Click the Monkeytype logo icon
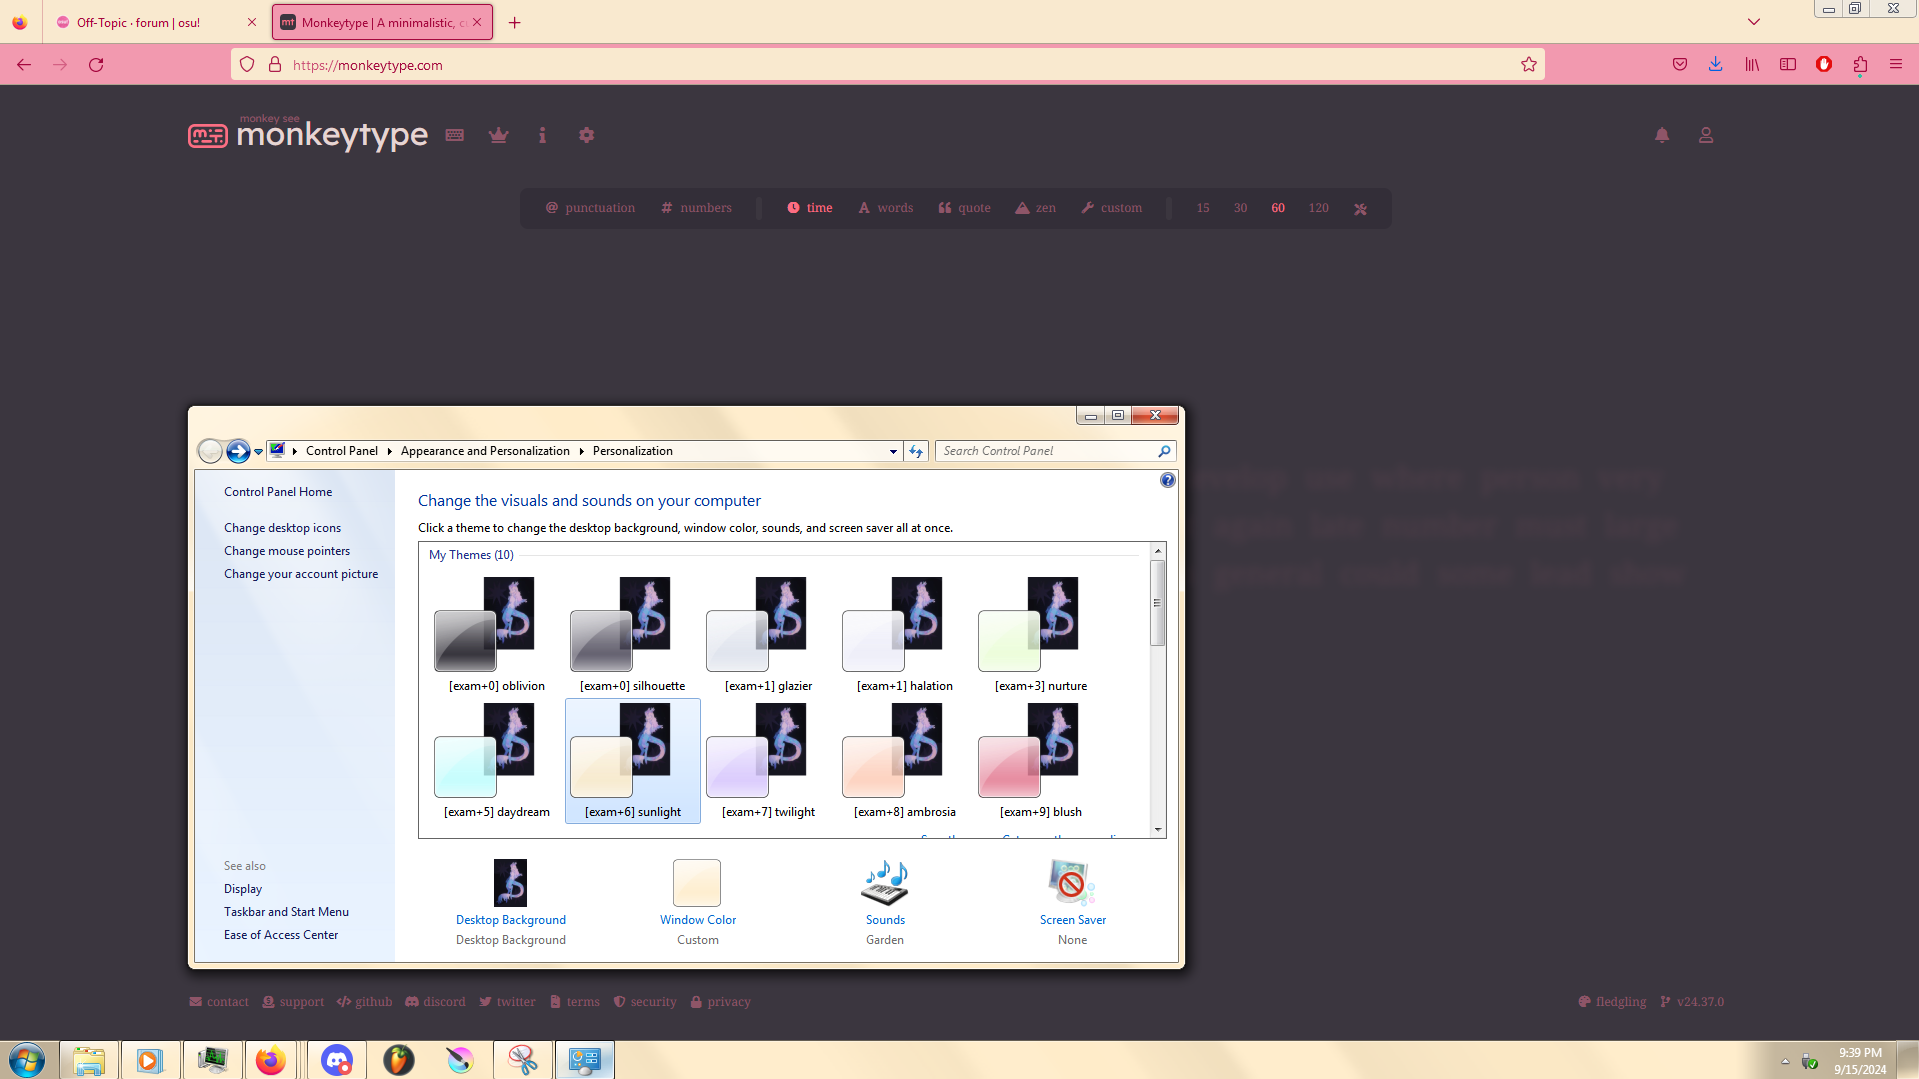The height and width of the screenshot is (1079, 1919). pos(208,136)
